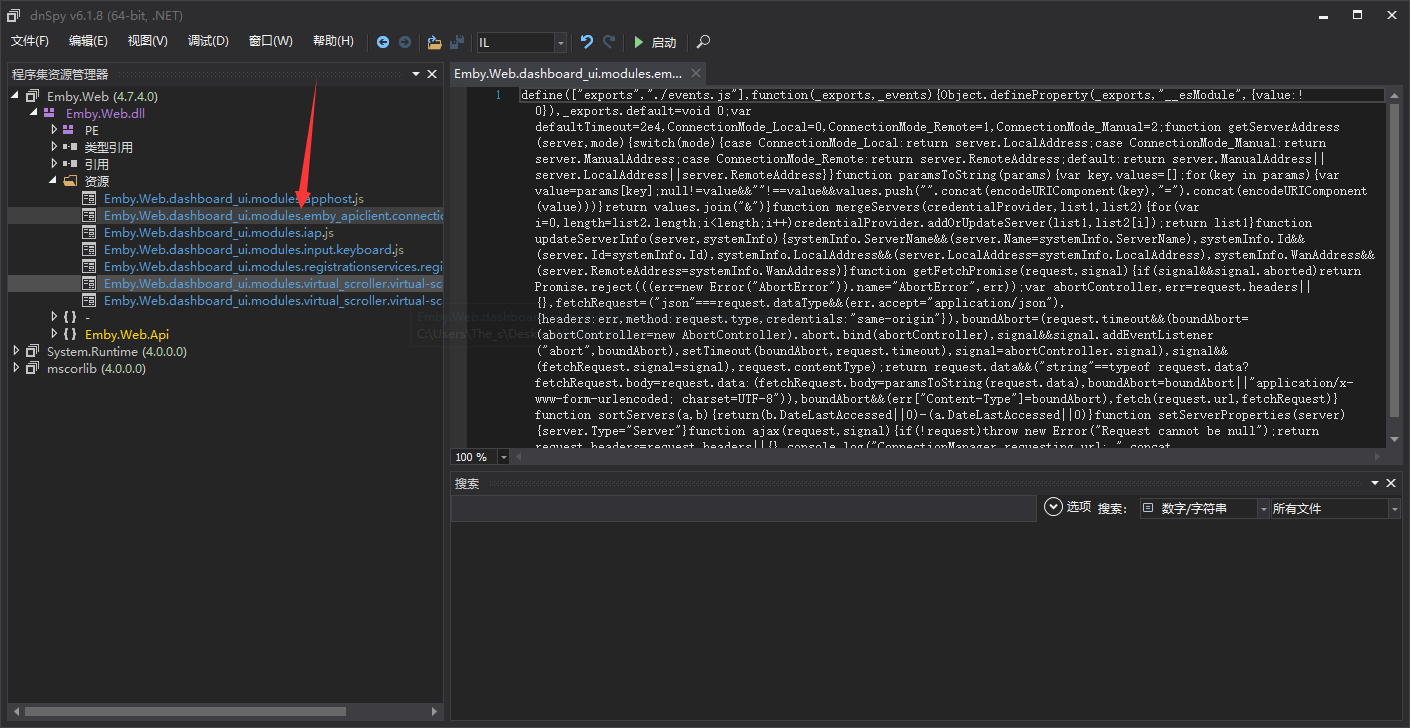Screen dimensions: 1410x728
Task: Open the IL language dropdown
Action: click(x=560, y=42)
